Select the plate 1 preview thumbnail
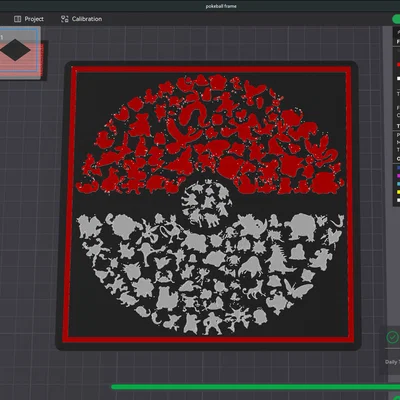The height and width of the screenshot is (400, 400). click(20, 52)
